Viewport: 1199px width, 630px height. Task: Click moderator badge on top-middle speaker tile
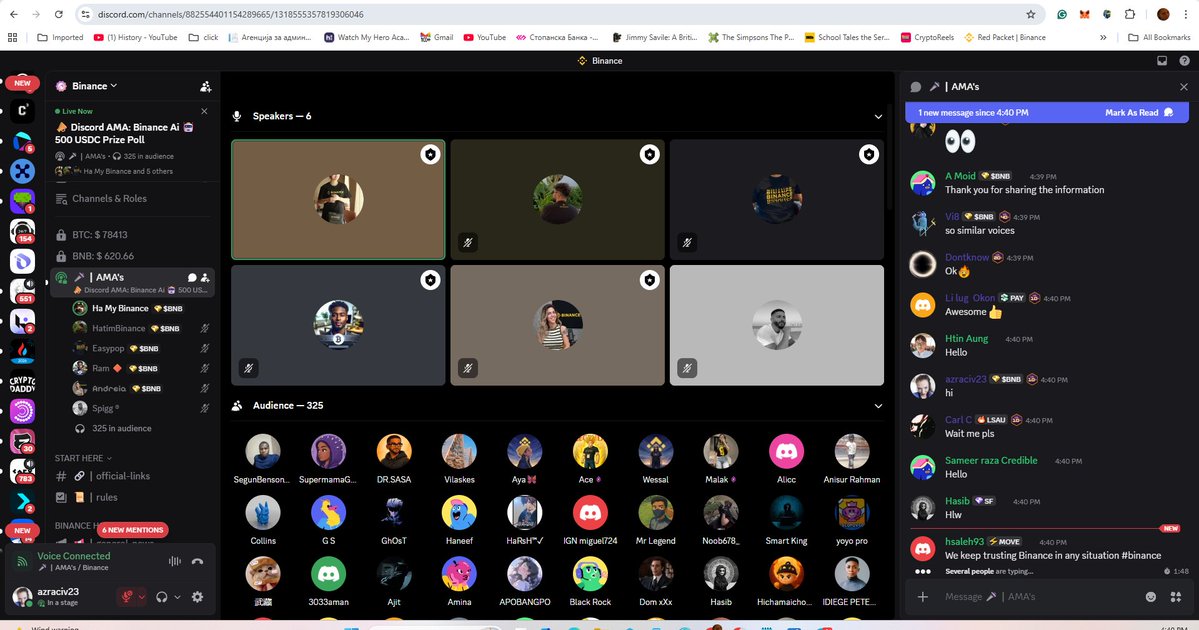[649, 155]
